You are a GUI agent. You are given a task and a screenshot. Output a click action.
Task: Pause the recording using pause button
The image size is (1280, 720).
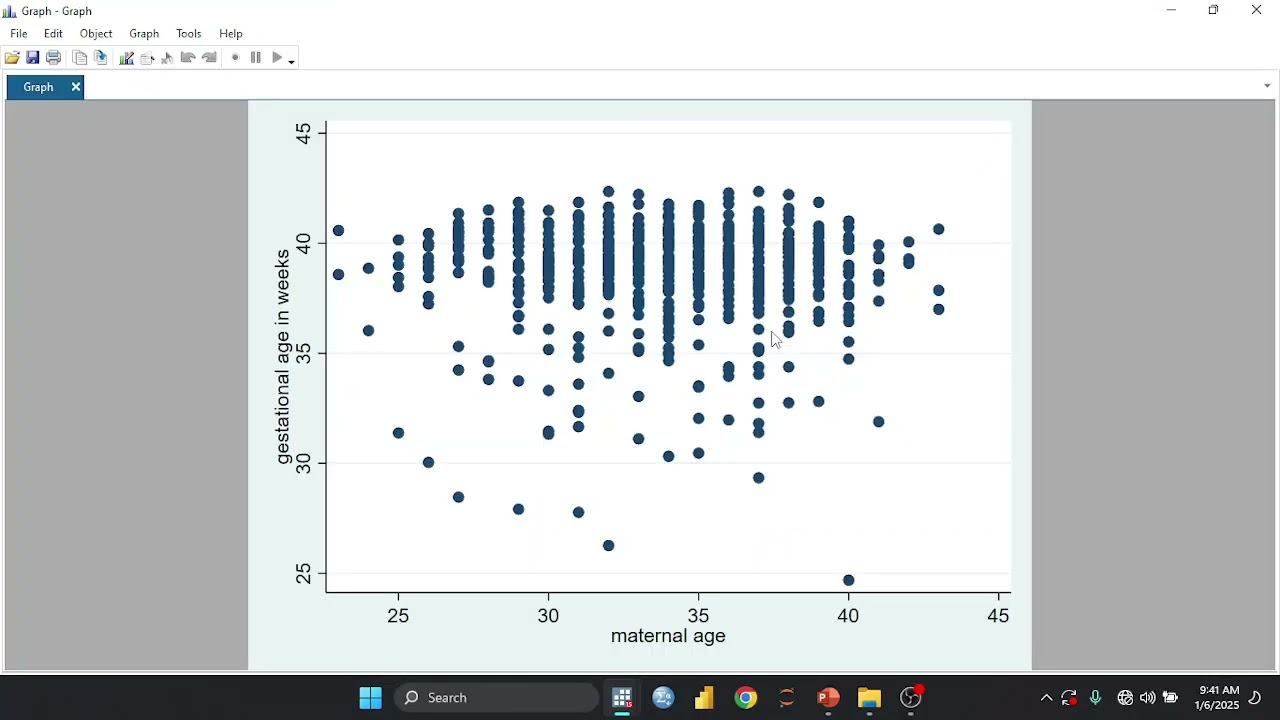pos(256,58)
